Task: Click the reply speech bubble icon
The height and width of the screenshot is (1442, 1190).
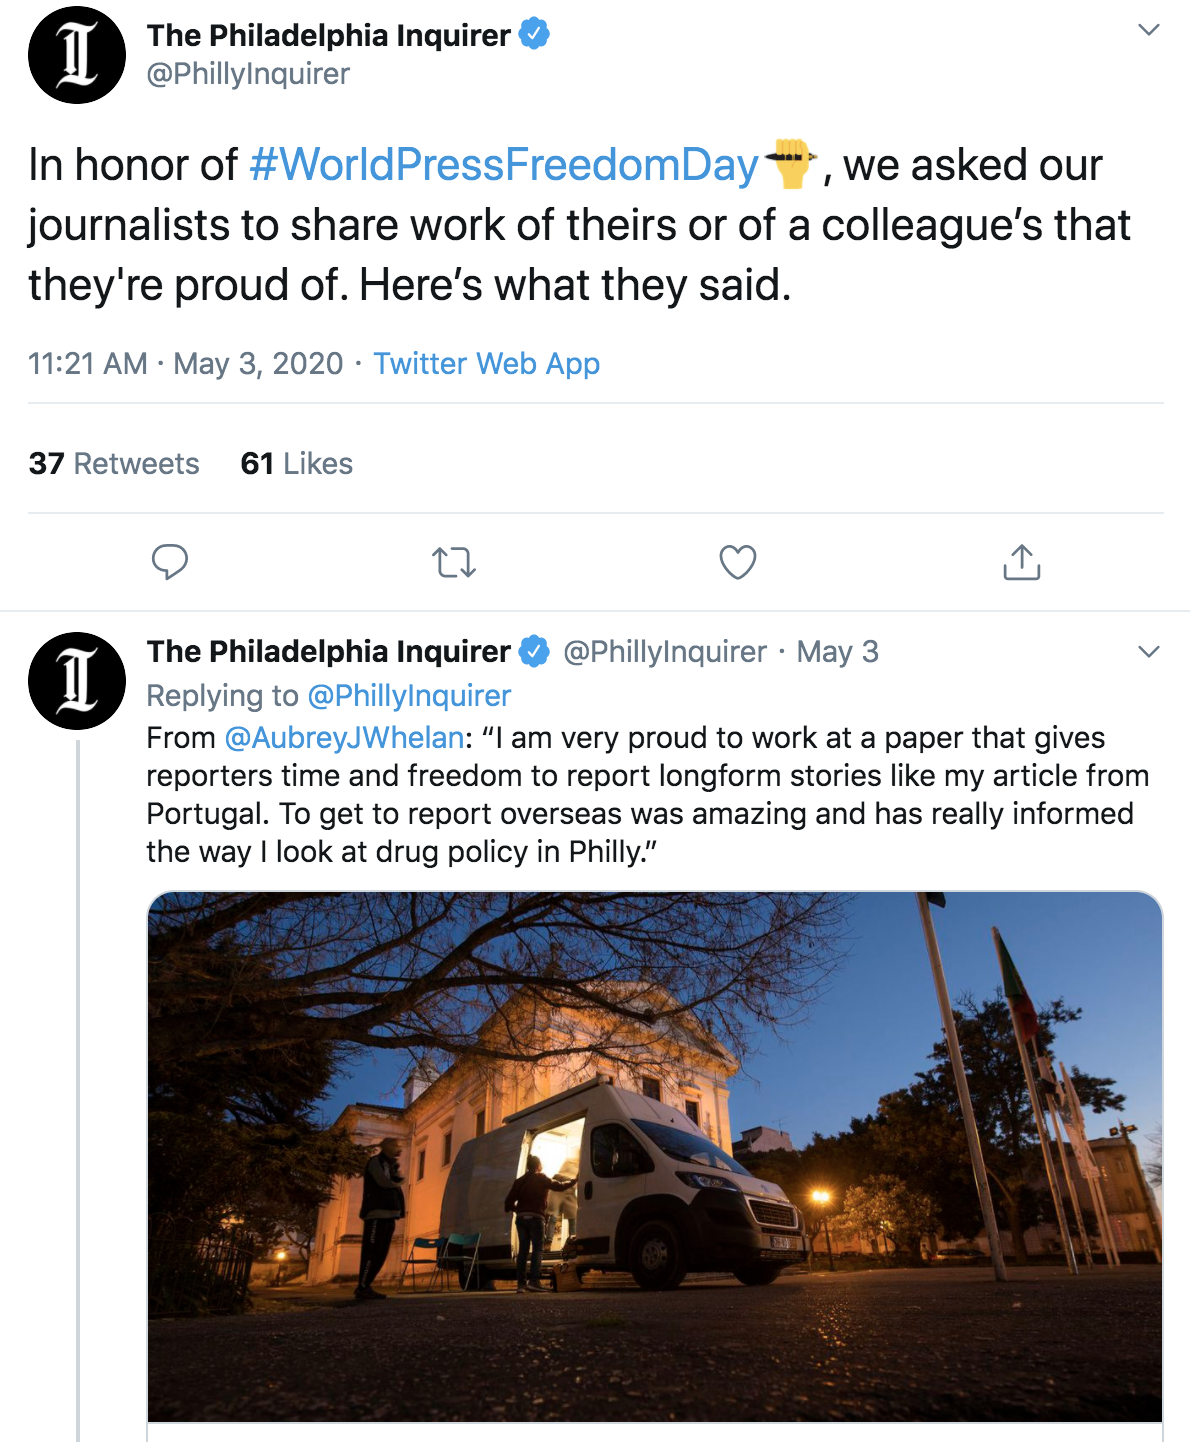Action: click(x=170, y=562)
